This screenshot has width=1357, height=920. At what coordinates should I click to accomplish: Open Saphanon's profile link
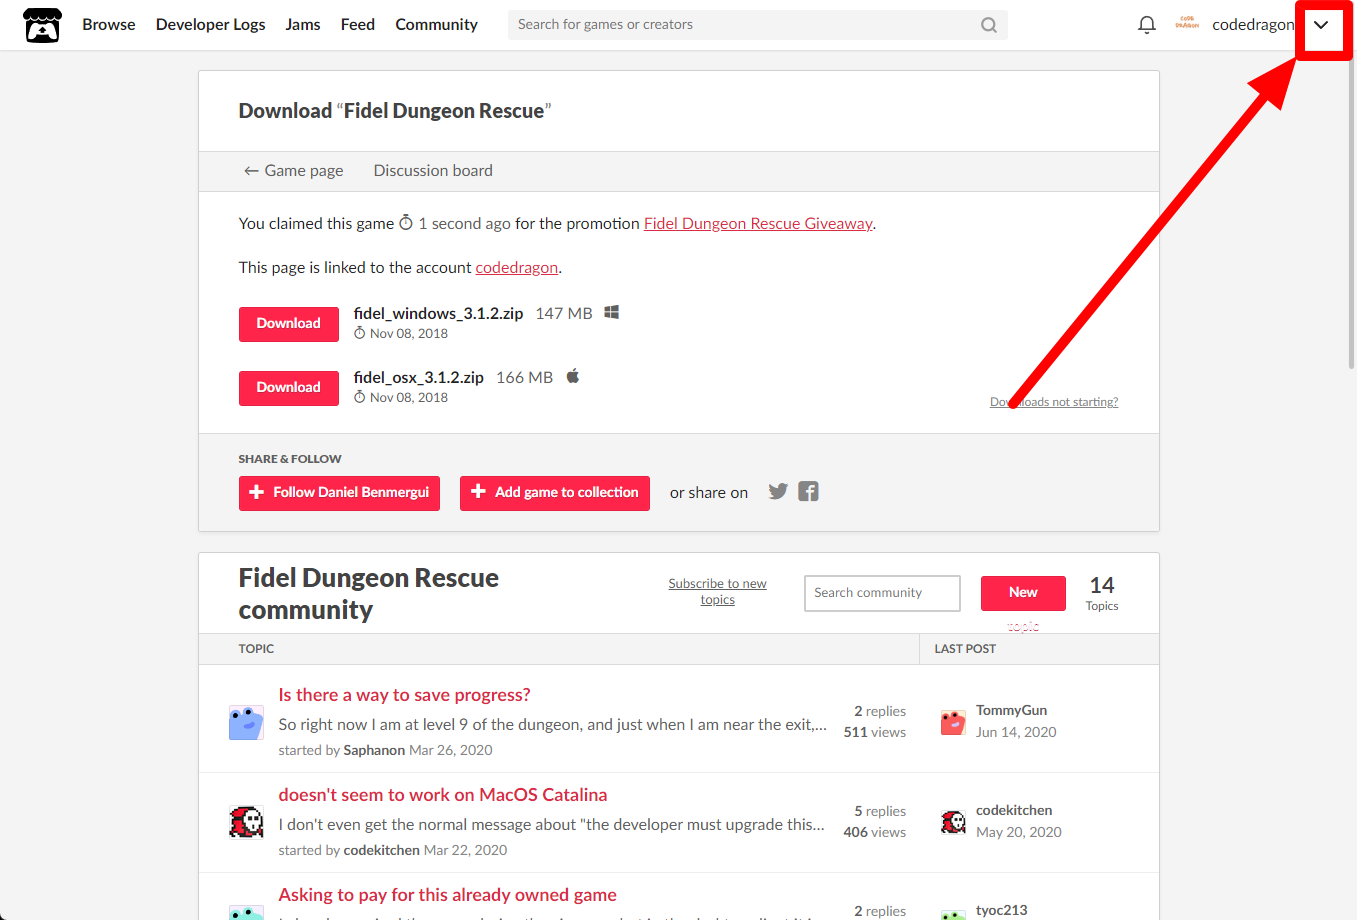(x=374, y=750)
